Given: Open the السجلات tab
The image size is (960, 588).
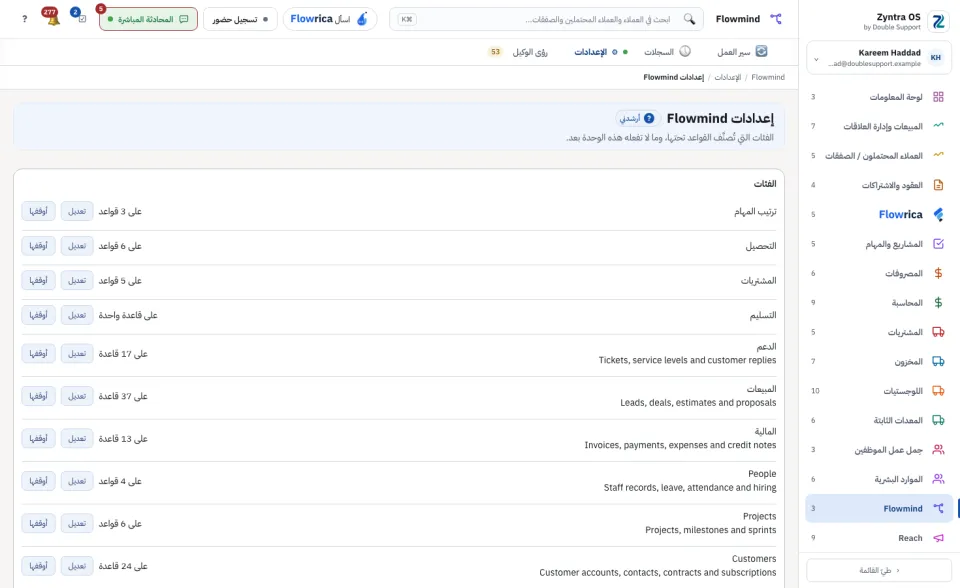Looking at the screenshot, I should tap(667, 52).
